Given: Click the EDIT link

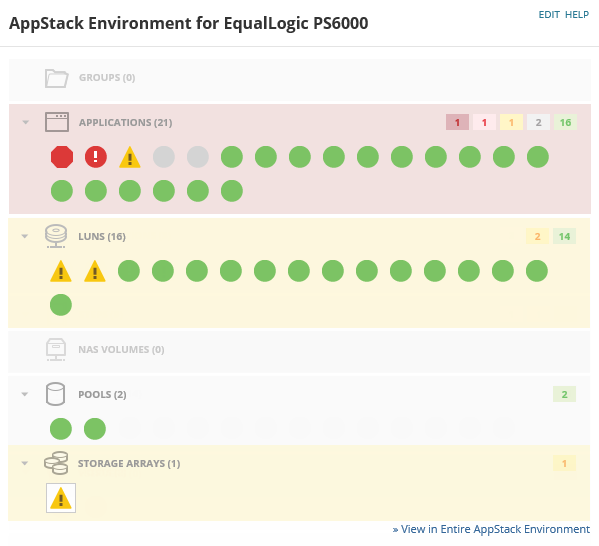Looking at the screenshot, I should [549, 15].
